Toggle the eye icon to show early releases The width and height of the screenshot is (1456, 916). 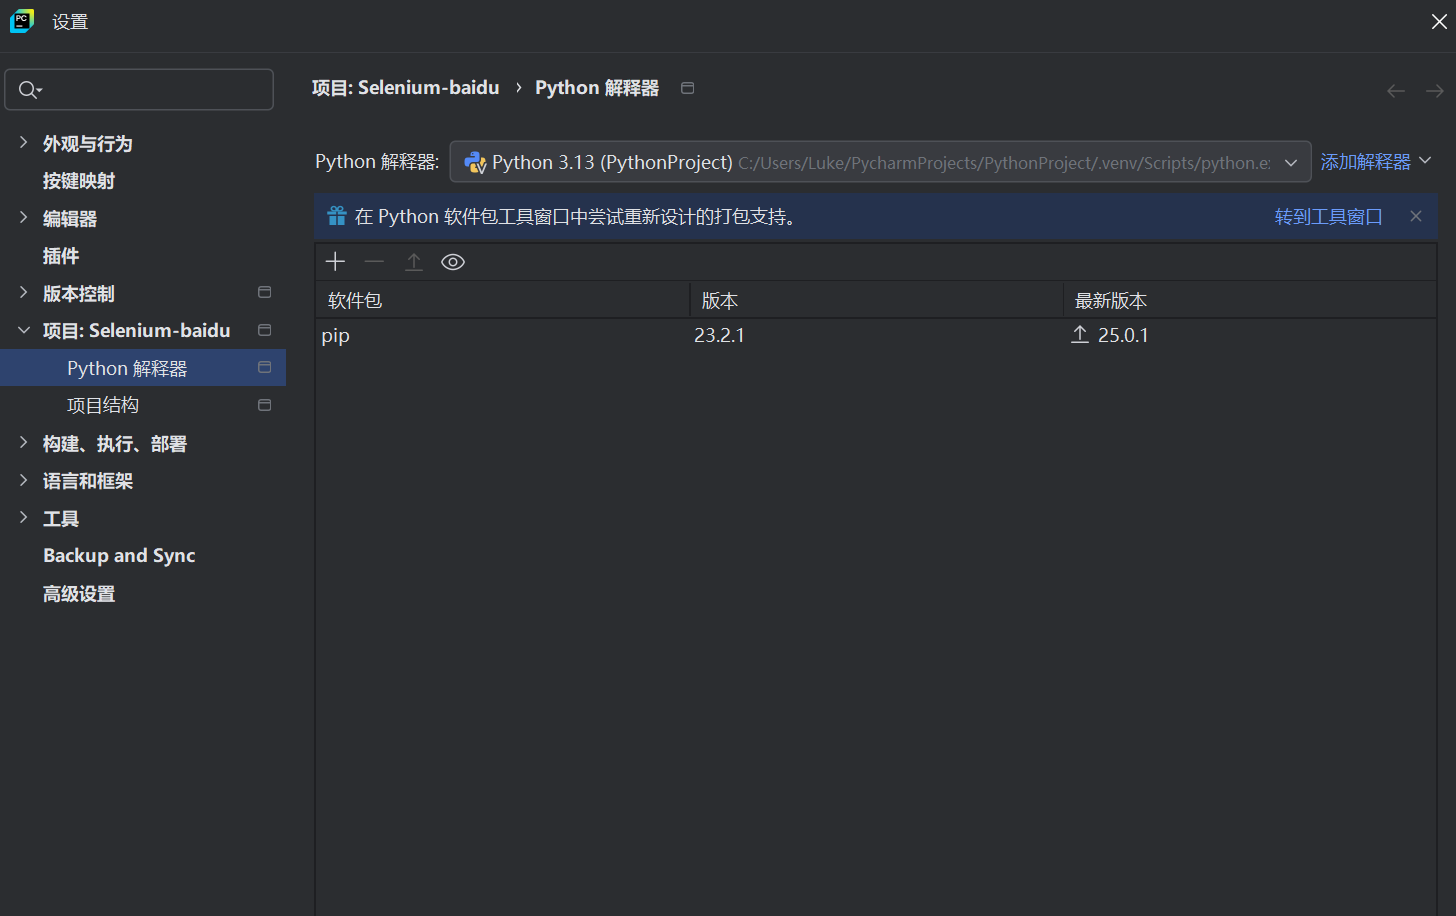[452, 261]
